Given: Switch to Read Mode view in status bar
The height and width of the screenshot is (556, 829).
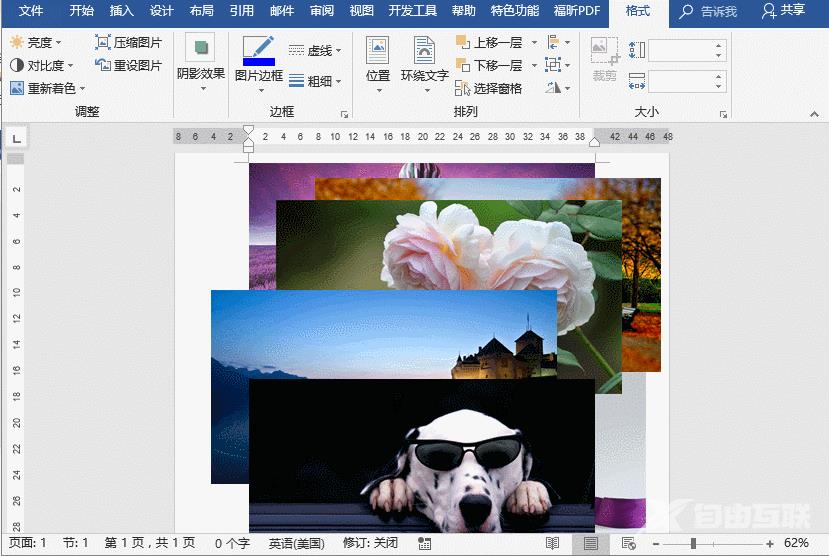Looking at the screenshot, I should click(553, 543).
